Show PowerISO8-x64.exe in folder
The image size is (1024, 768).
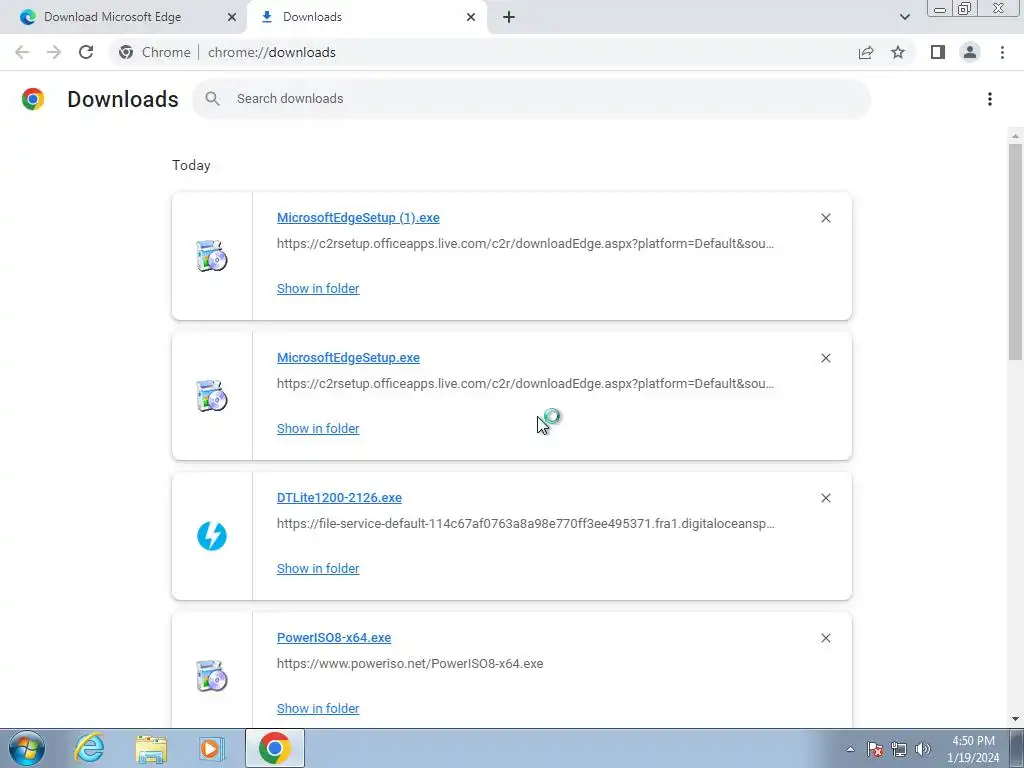click(318, 709)
